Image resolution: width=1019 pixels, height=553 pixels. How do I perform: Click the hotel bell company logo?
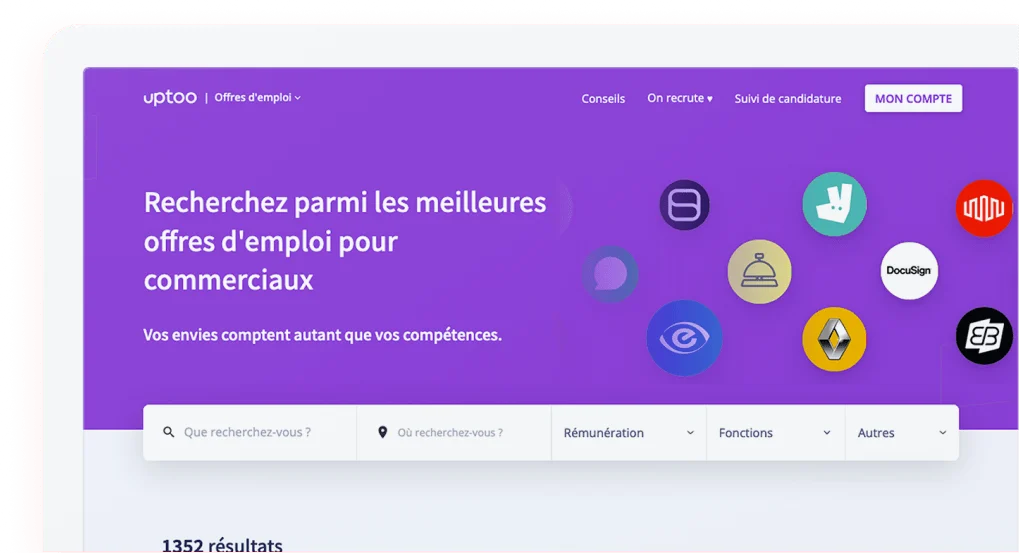(x=759, y=271)
